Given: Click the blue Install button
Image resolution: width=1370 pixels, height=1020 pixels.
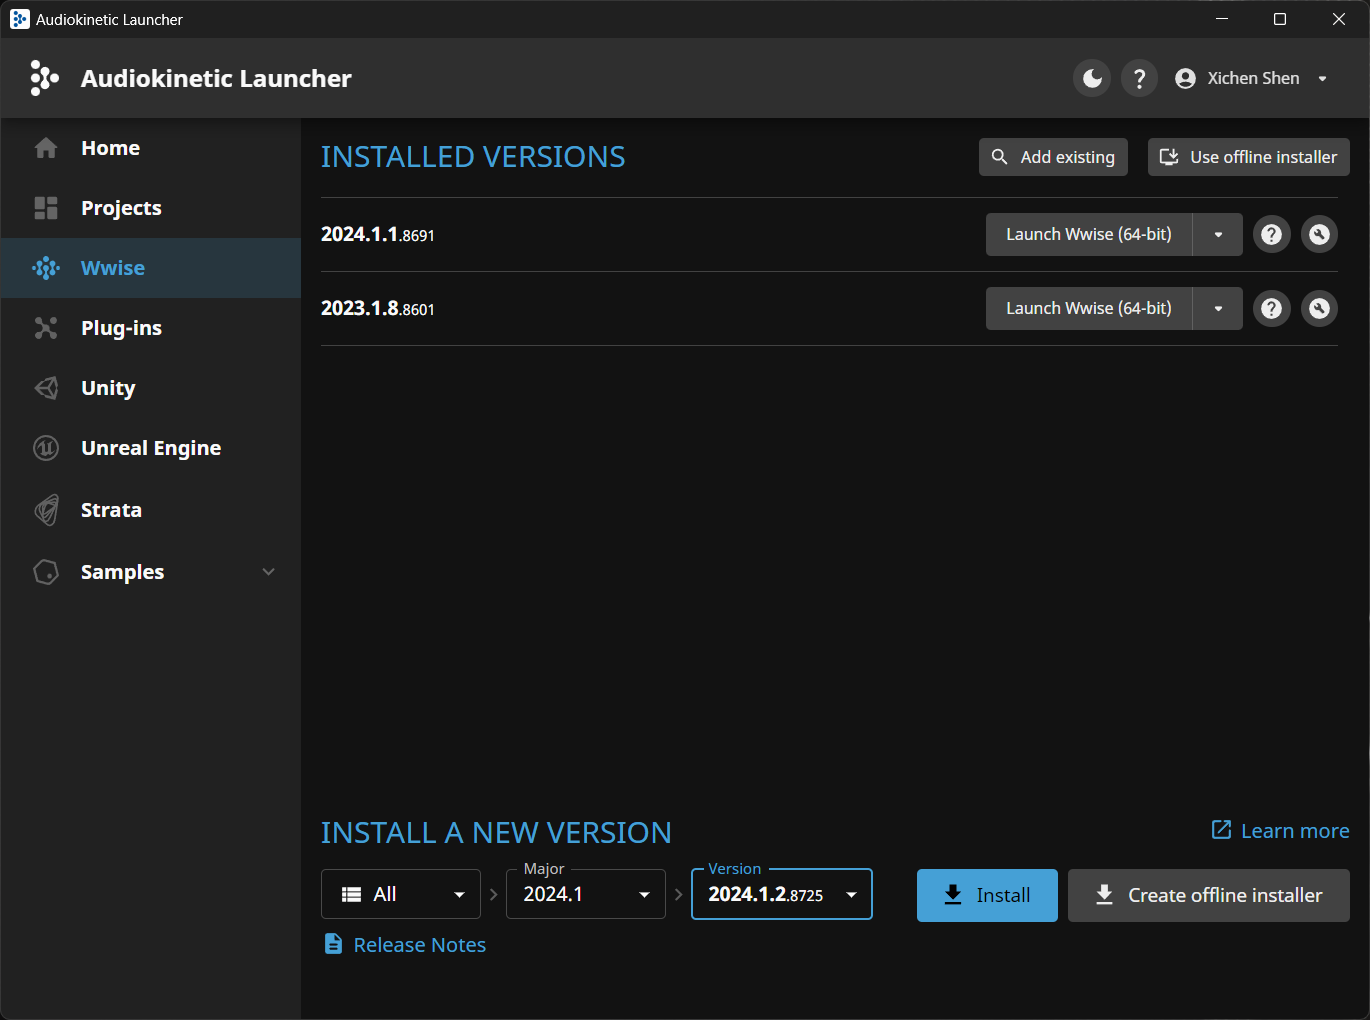Looking at the screenshot, I should point(987,895).
